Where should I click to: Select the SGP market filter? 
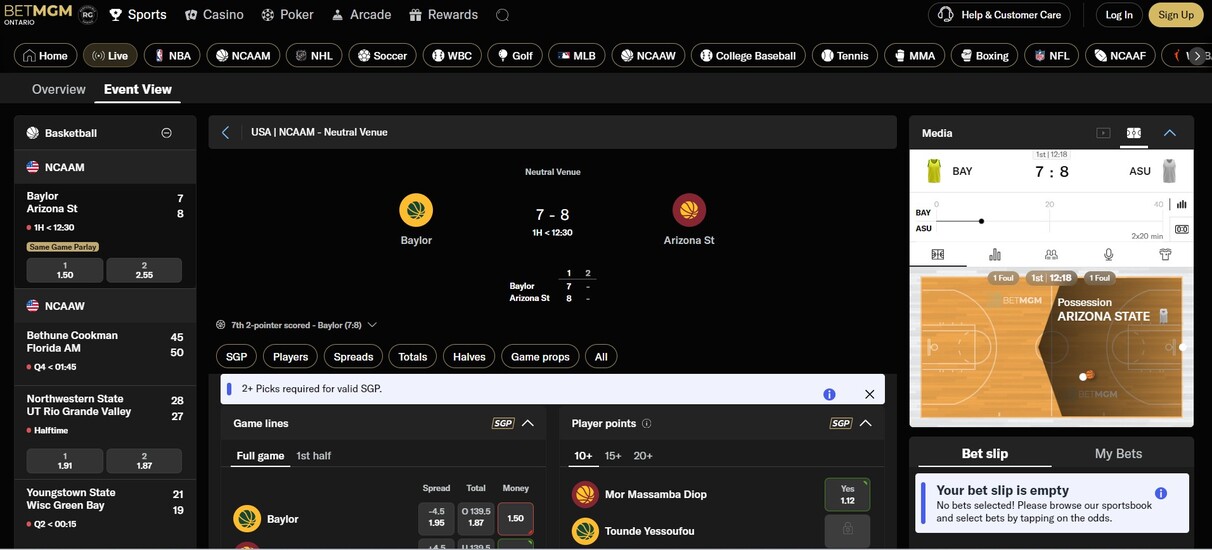tap(236, 356)
